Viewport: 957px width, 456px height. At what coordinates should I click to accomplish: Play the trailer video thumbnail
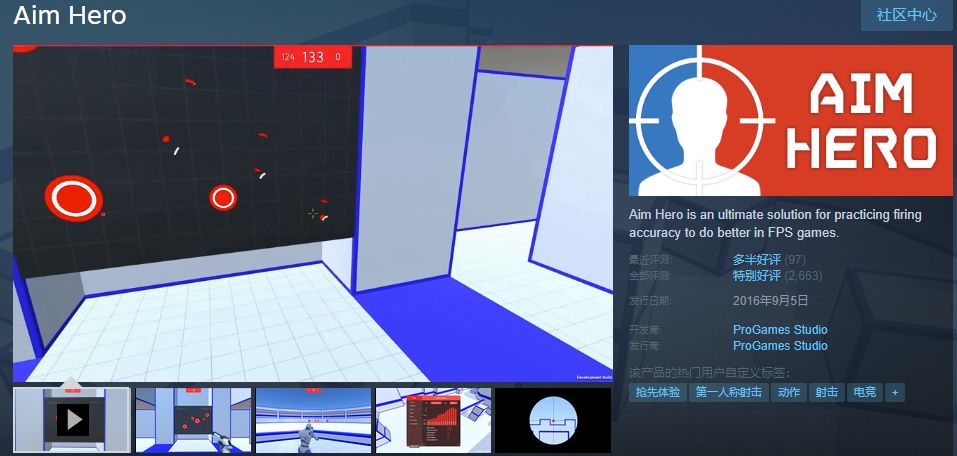72,420
